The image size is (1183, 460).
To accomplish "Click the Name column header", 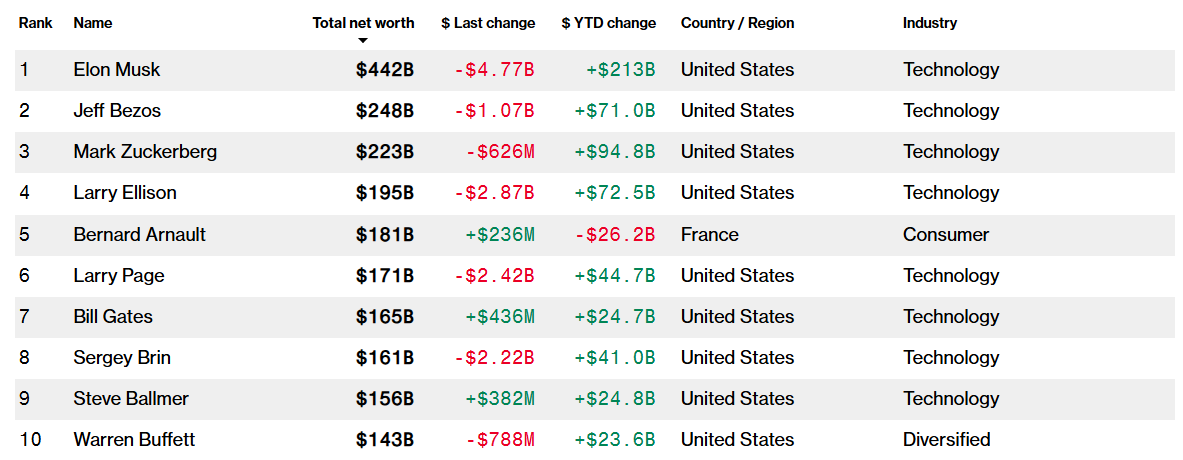I will pos(93,23).
